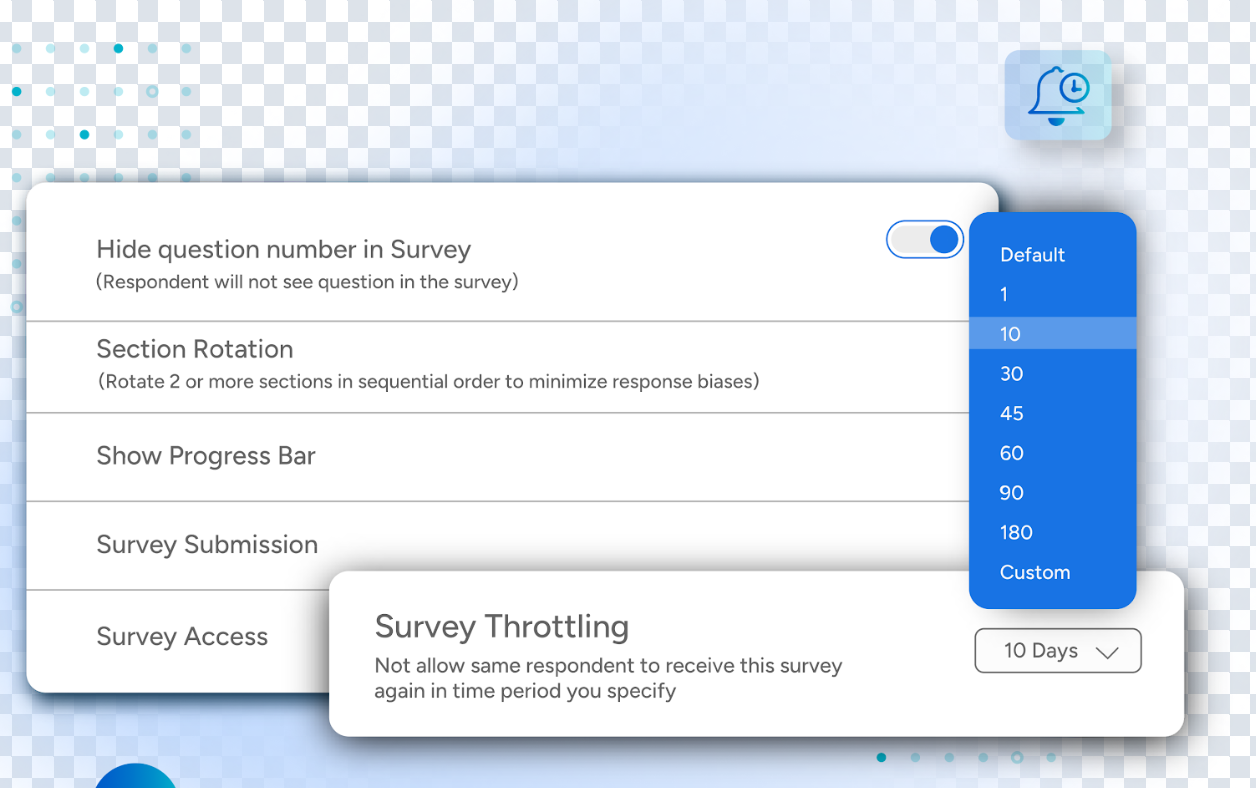
Task: Click the Survey Access setting
Action: pyautogui.click(x=182, y=636)
